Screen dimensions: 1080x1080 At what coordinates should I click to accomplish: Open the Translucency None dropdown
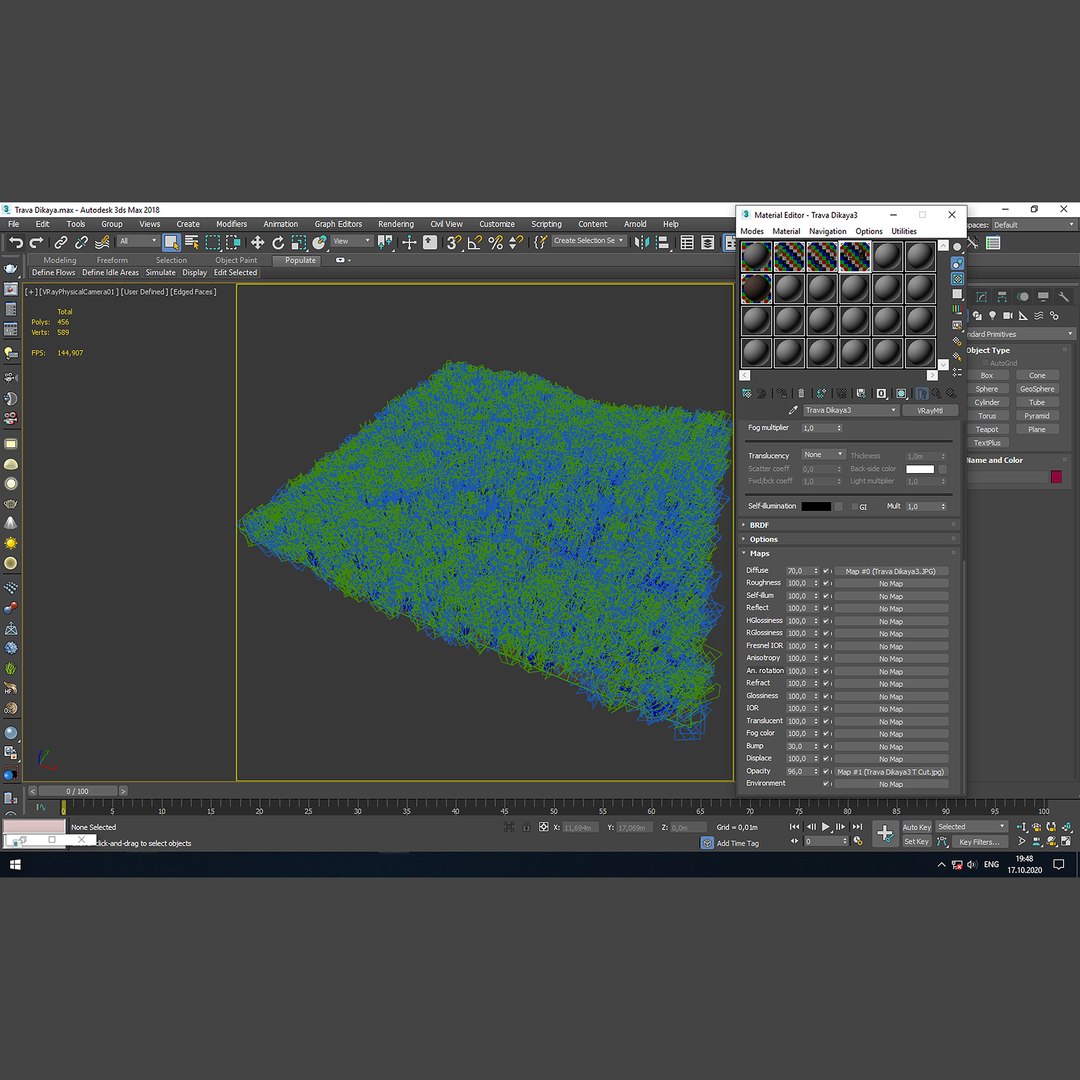[823, 455]
